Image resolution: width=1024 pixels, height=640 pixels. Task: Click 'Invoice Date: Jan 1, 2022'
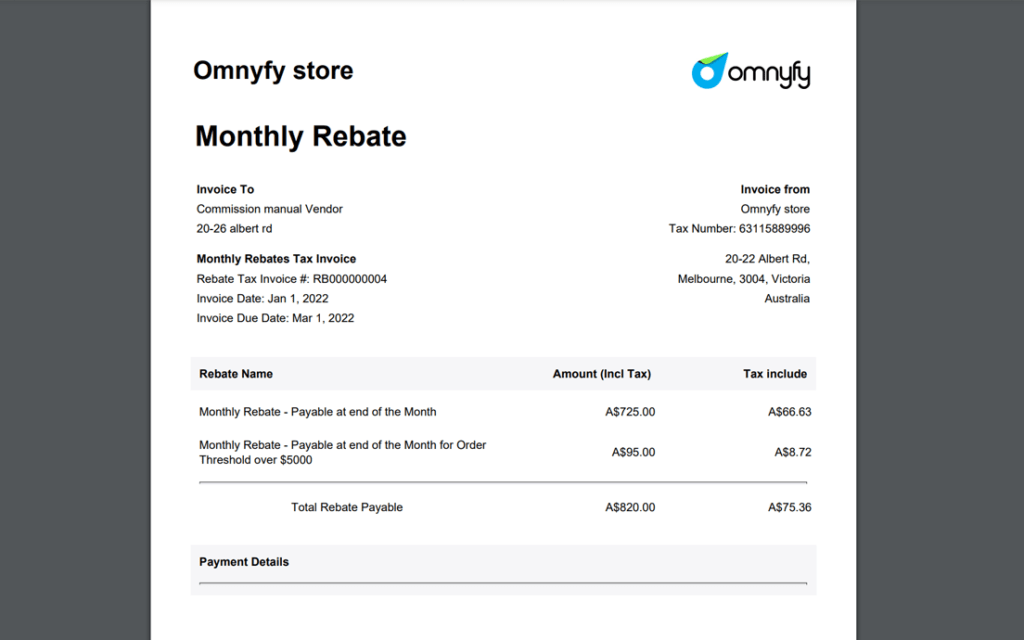pyautogui.click(x=263, y=298)
